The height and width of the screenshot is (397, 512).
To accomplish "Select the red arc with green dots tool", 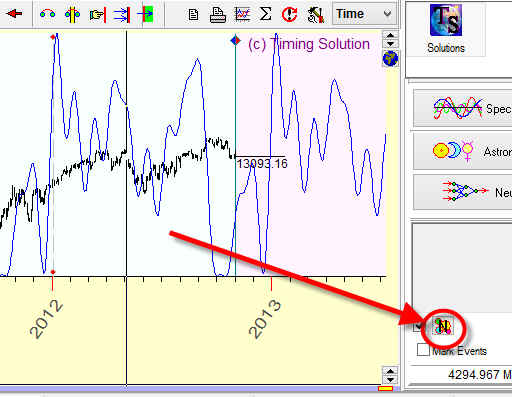I will [47, 14].
